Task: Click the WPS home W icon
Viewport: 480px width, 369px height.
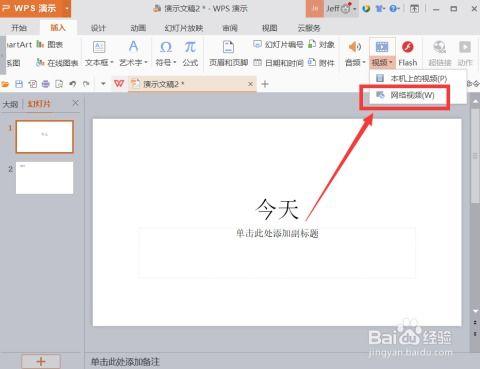Action: coord(119,84)
